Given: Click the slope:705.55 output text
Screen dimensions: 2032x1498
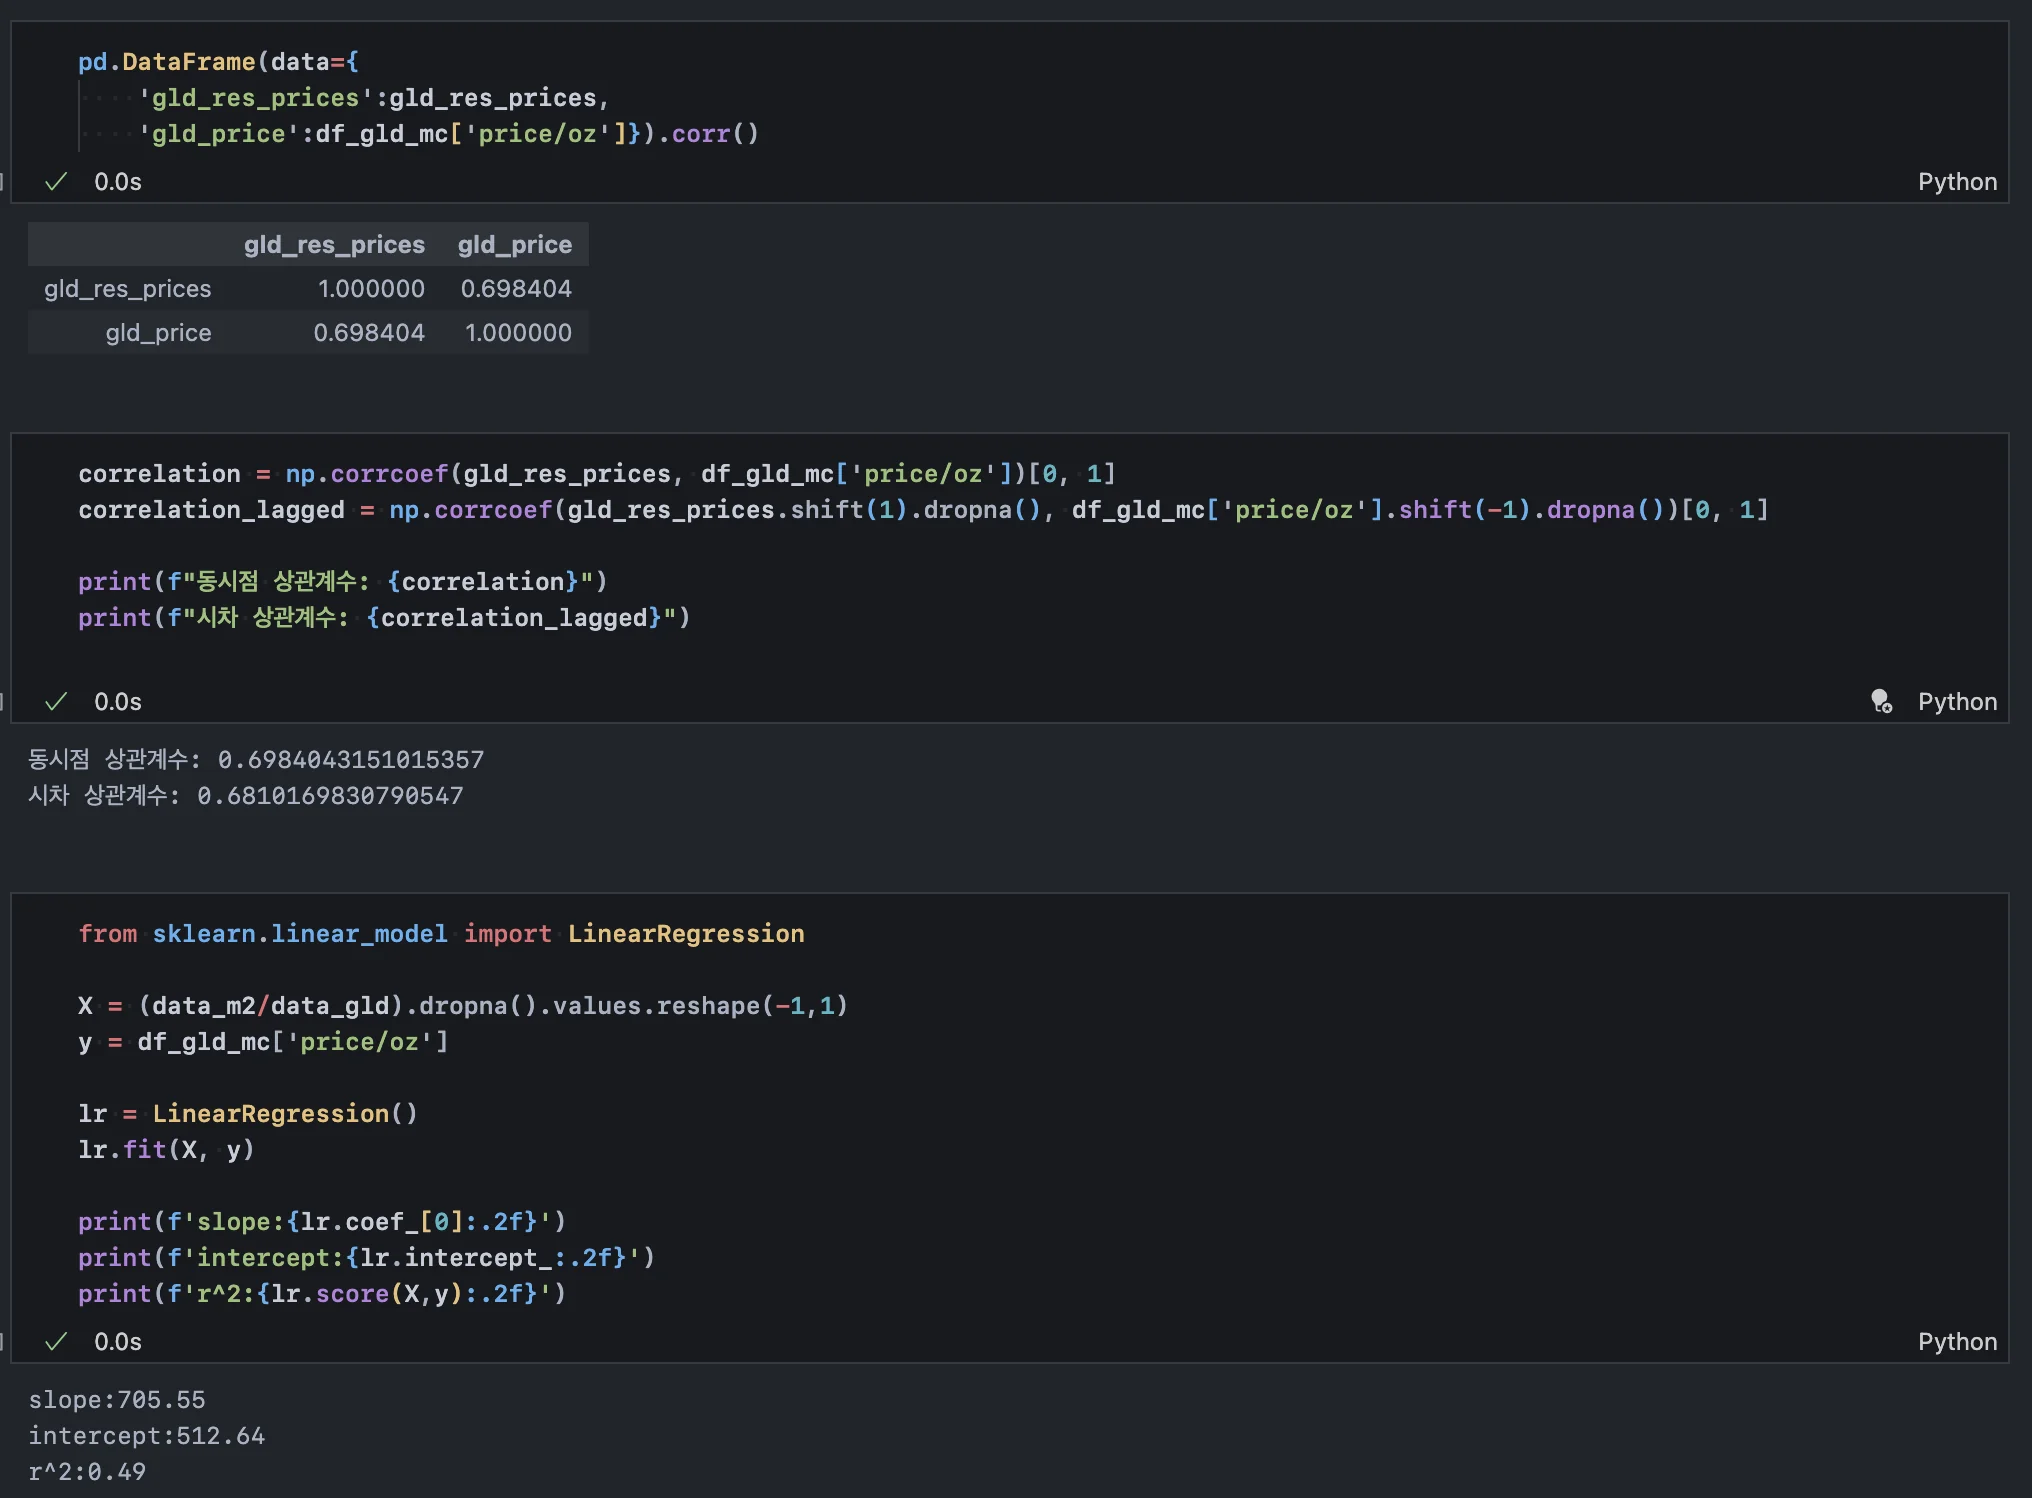Looking at the screenshot, I should [117, 1400].
